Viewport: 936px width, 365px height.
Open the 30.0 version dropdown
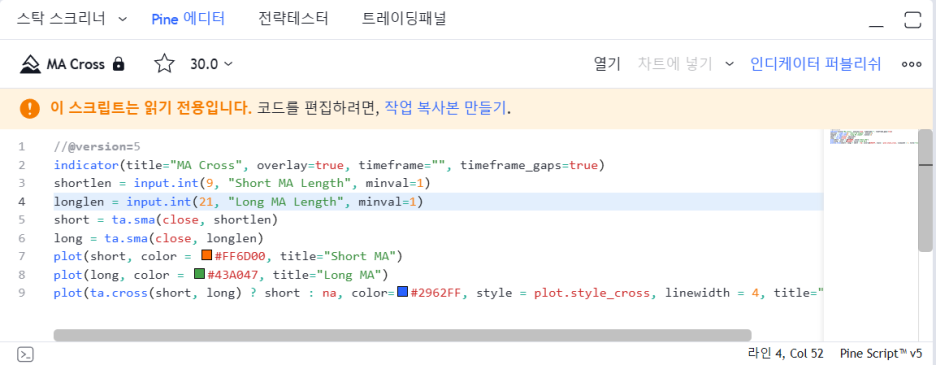click(211, 64)
